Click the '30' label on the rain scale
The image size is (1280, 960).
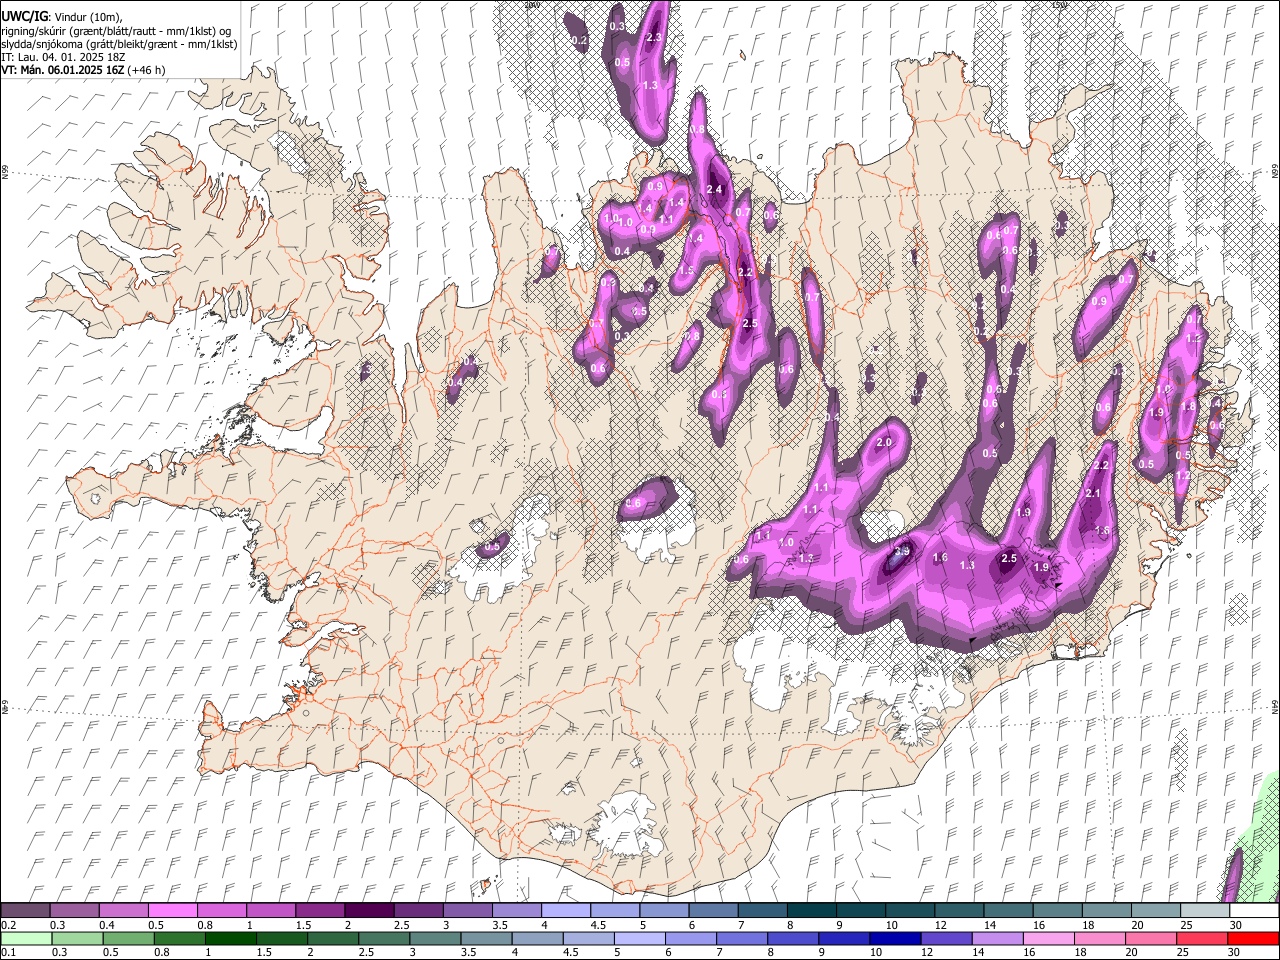pyautogui.click(x=1234, y=952)
